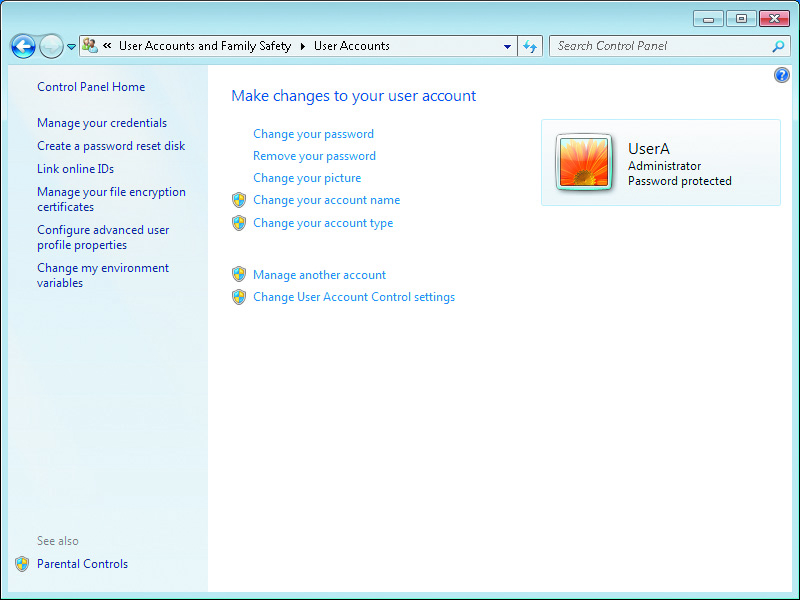The height and width of the screenshot is (600, 800).
Task: Click the search magnifier icon
Action: pos(778,46)
